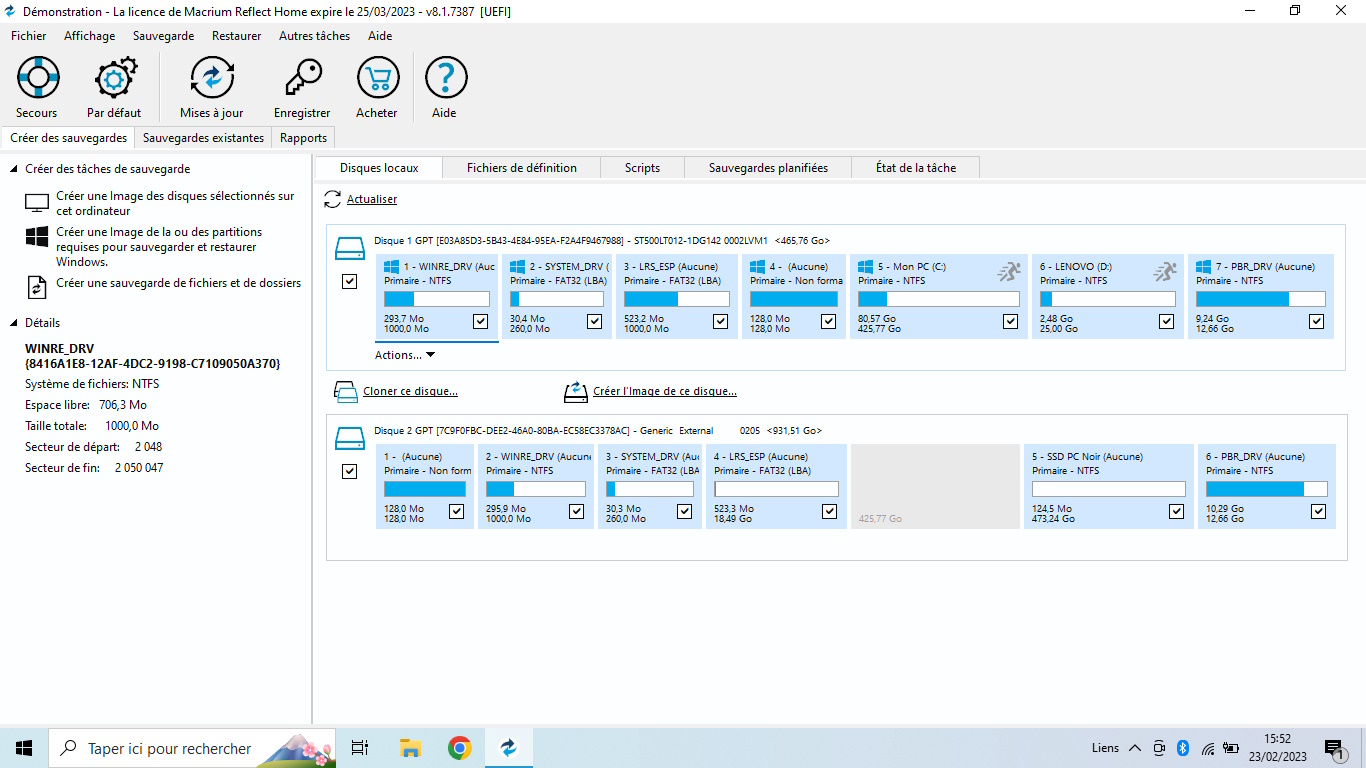Open Google Chrome from the taskbar
The width and height of the screenshot is (1366, 768).
coord(460,748)
